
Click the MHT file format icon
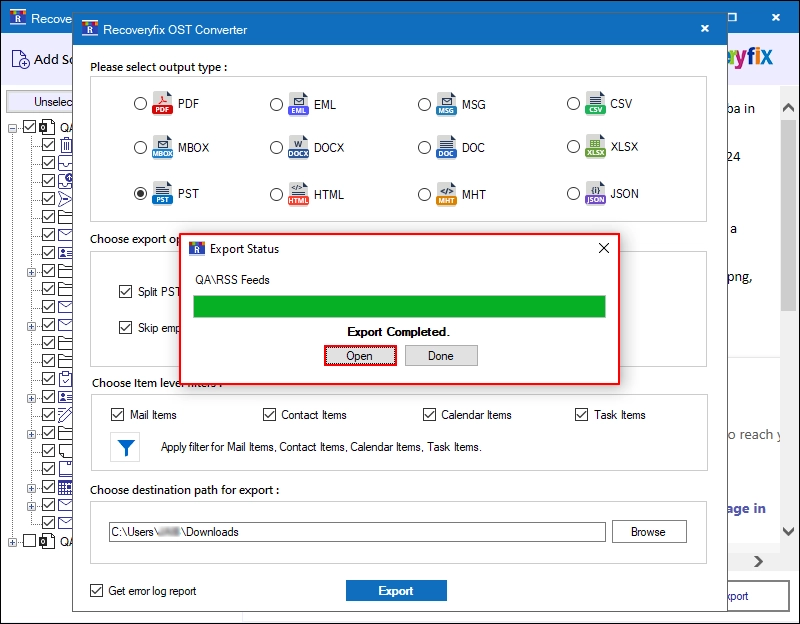point(446,194)
